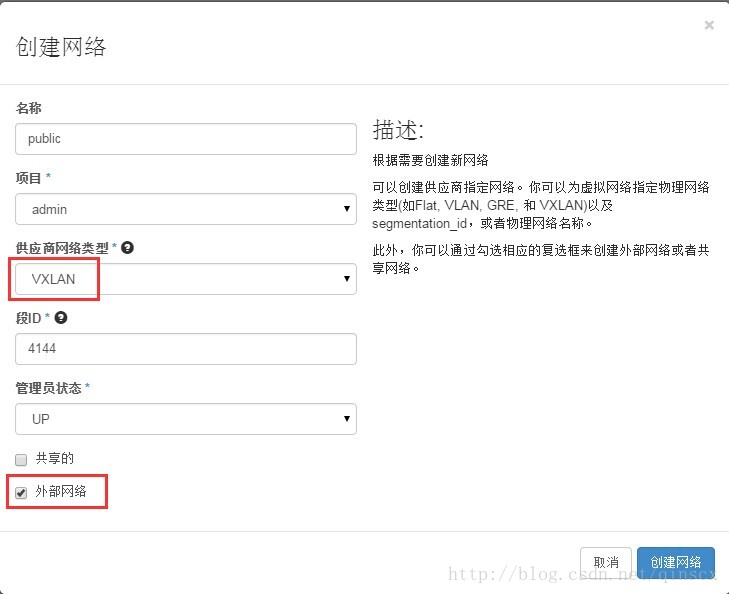
Task: Toggle the 共享的 checkbox
Action: [x=21, y=460]
